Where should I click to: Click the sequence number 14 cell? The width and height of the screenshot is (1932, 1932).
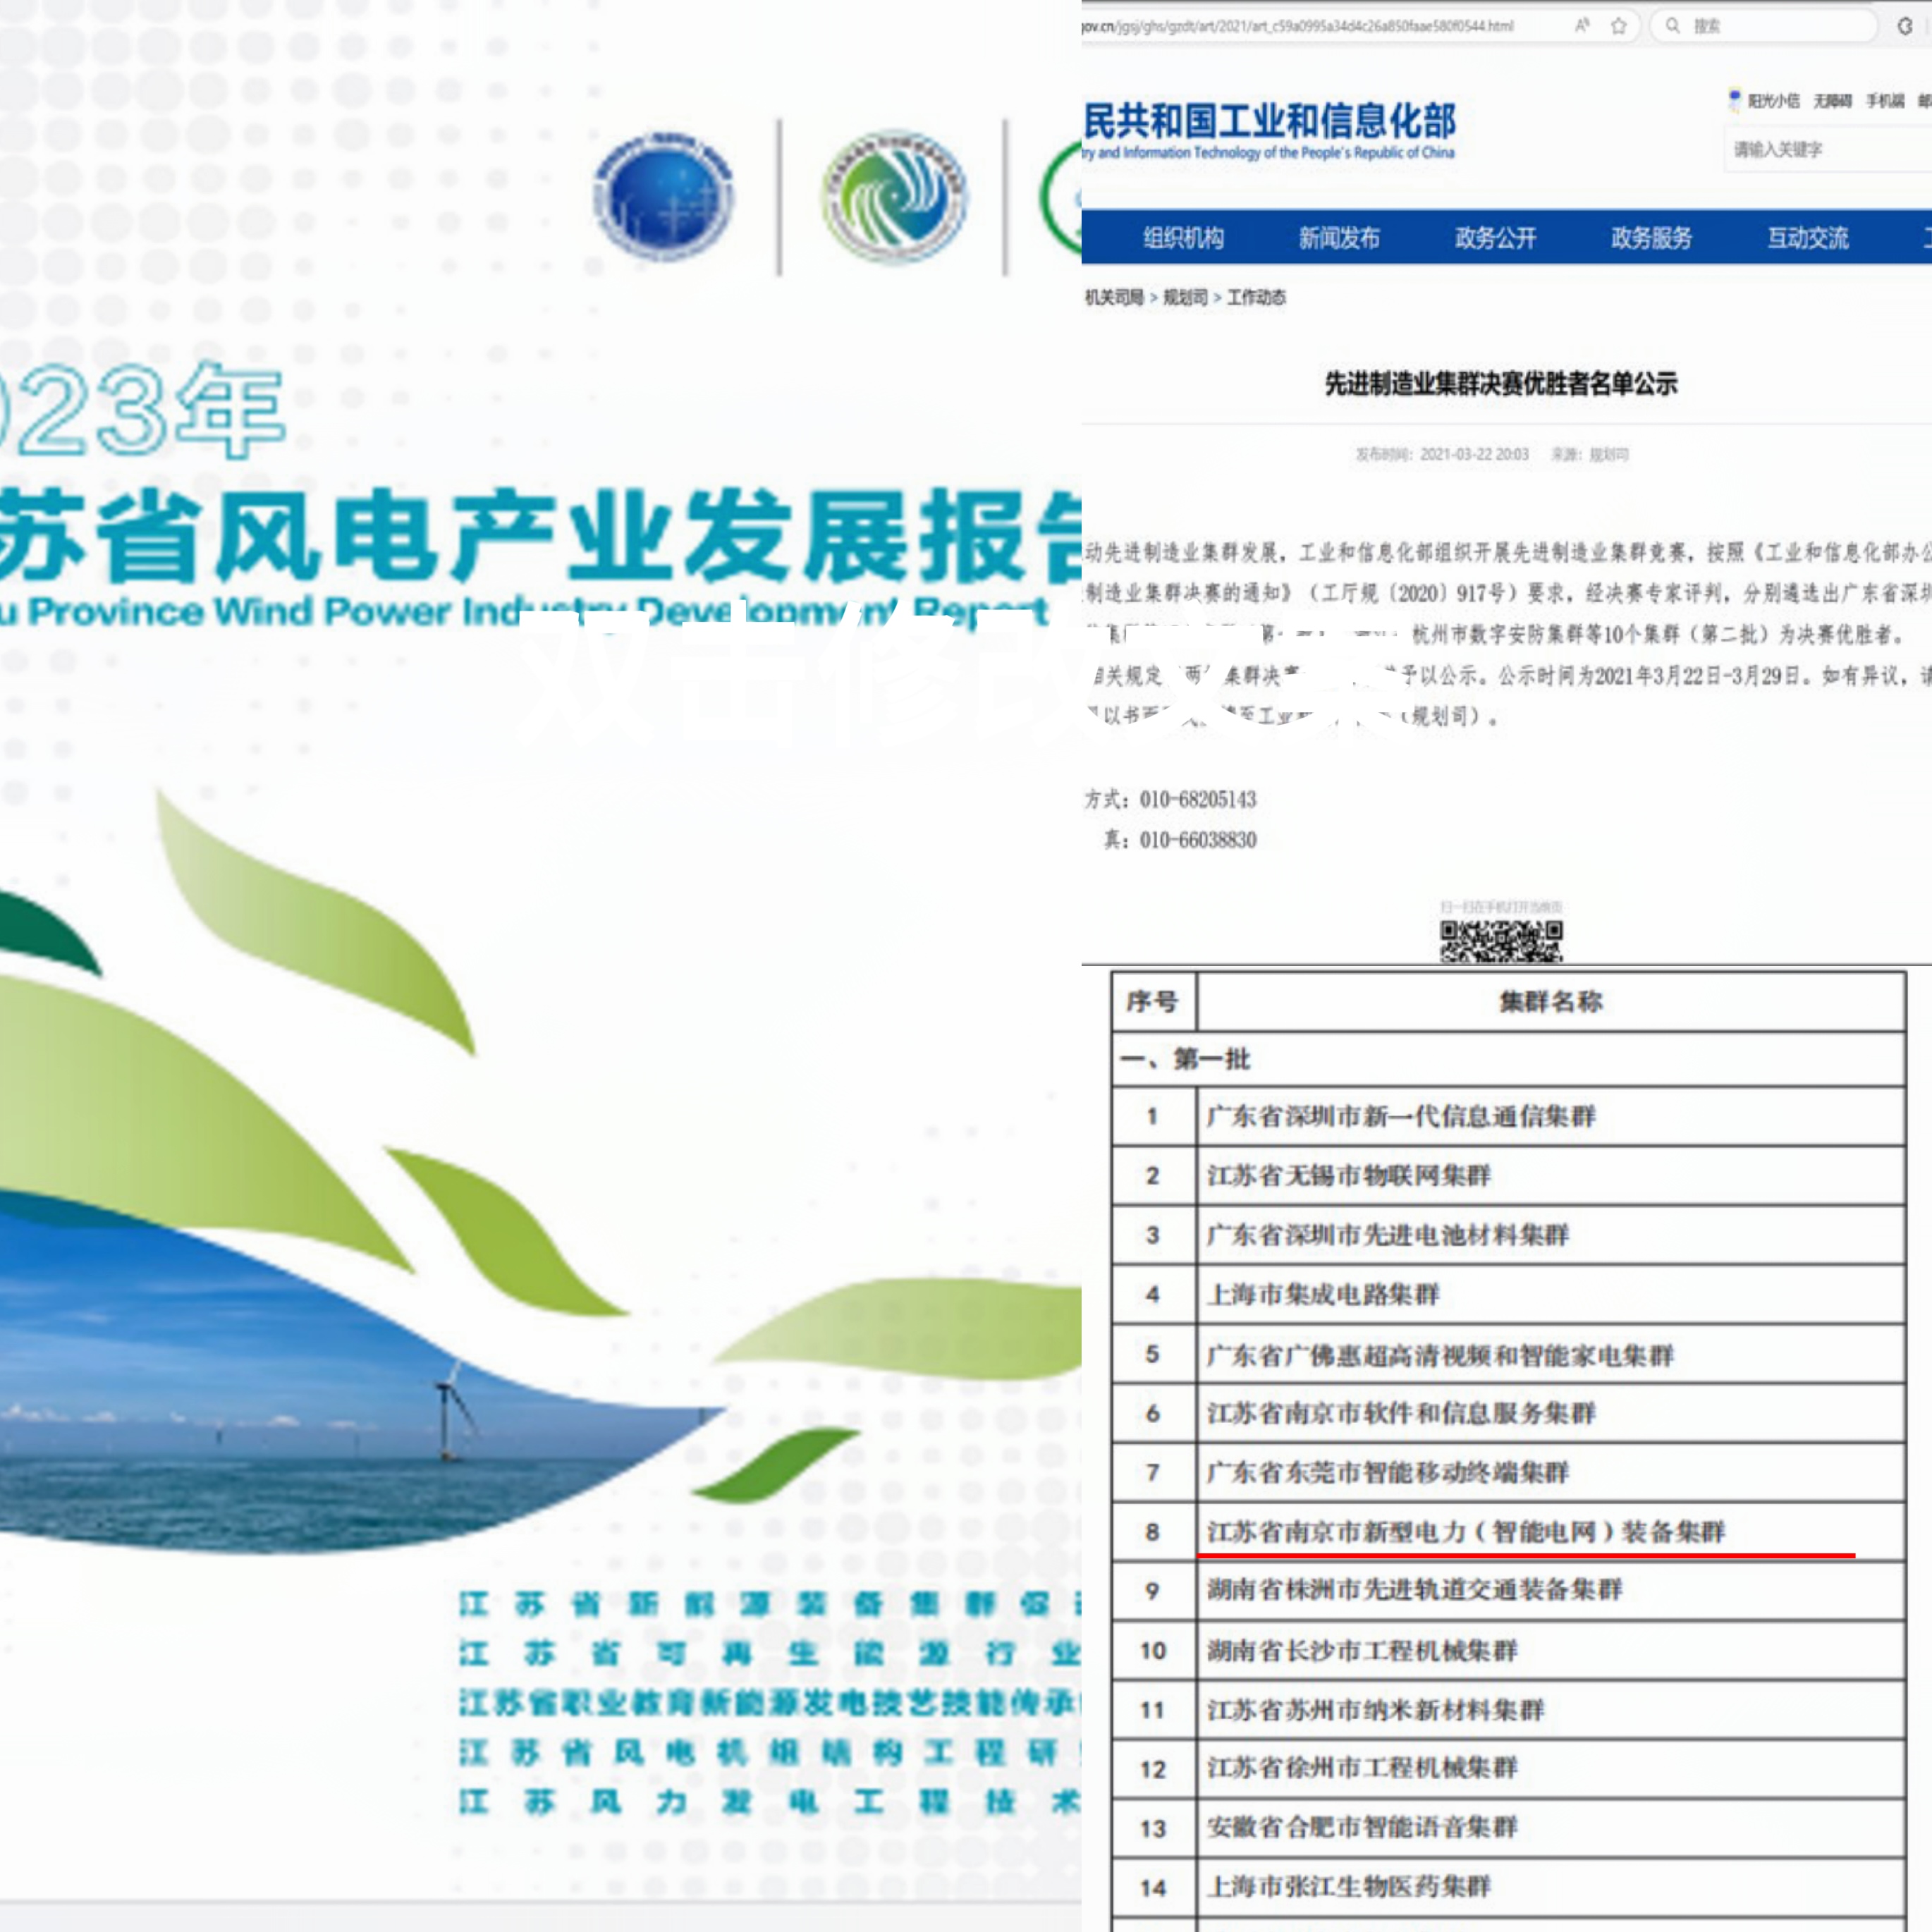click(1152, 1887)
